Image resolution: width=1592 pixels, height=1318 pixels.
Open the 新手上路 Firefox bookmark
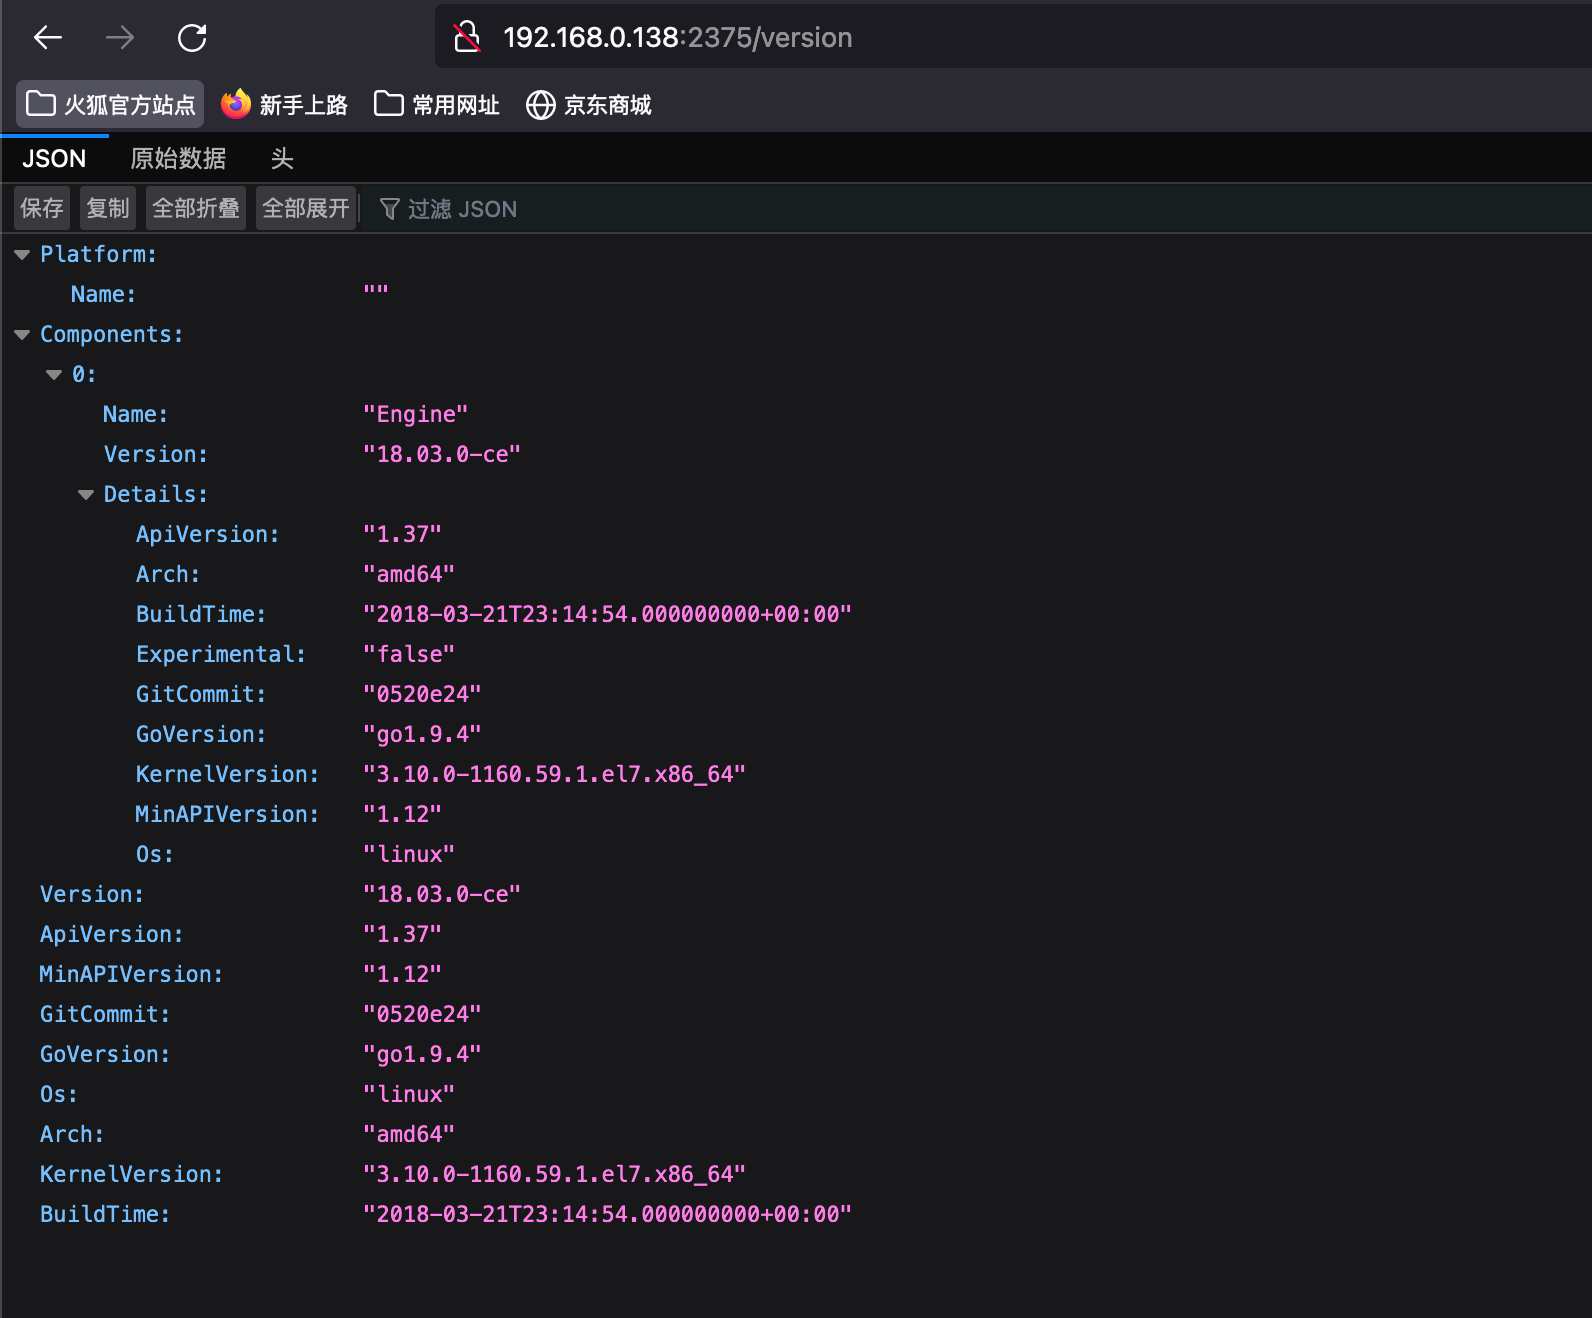(x=284, y=104)
